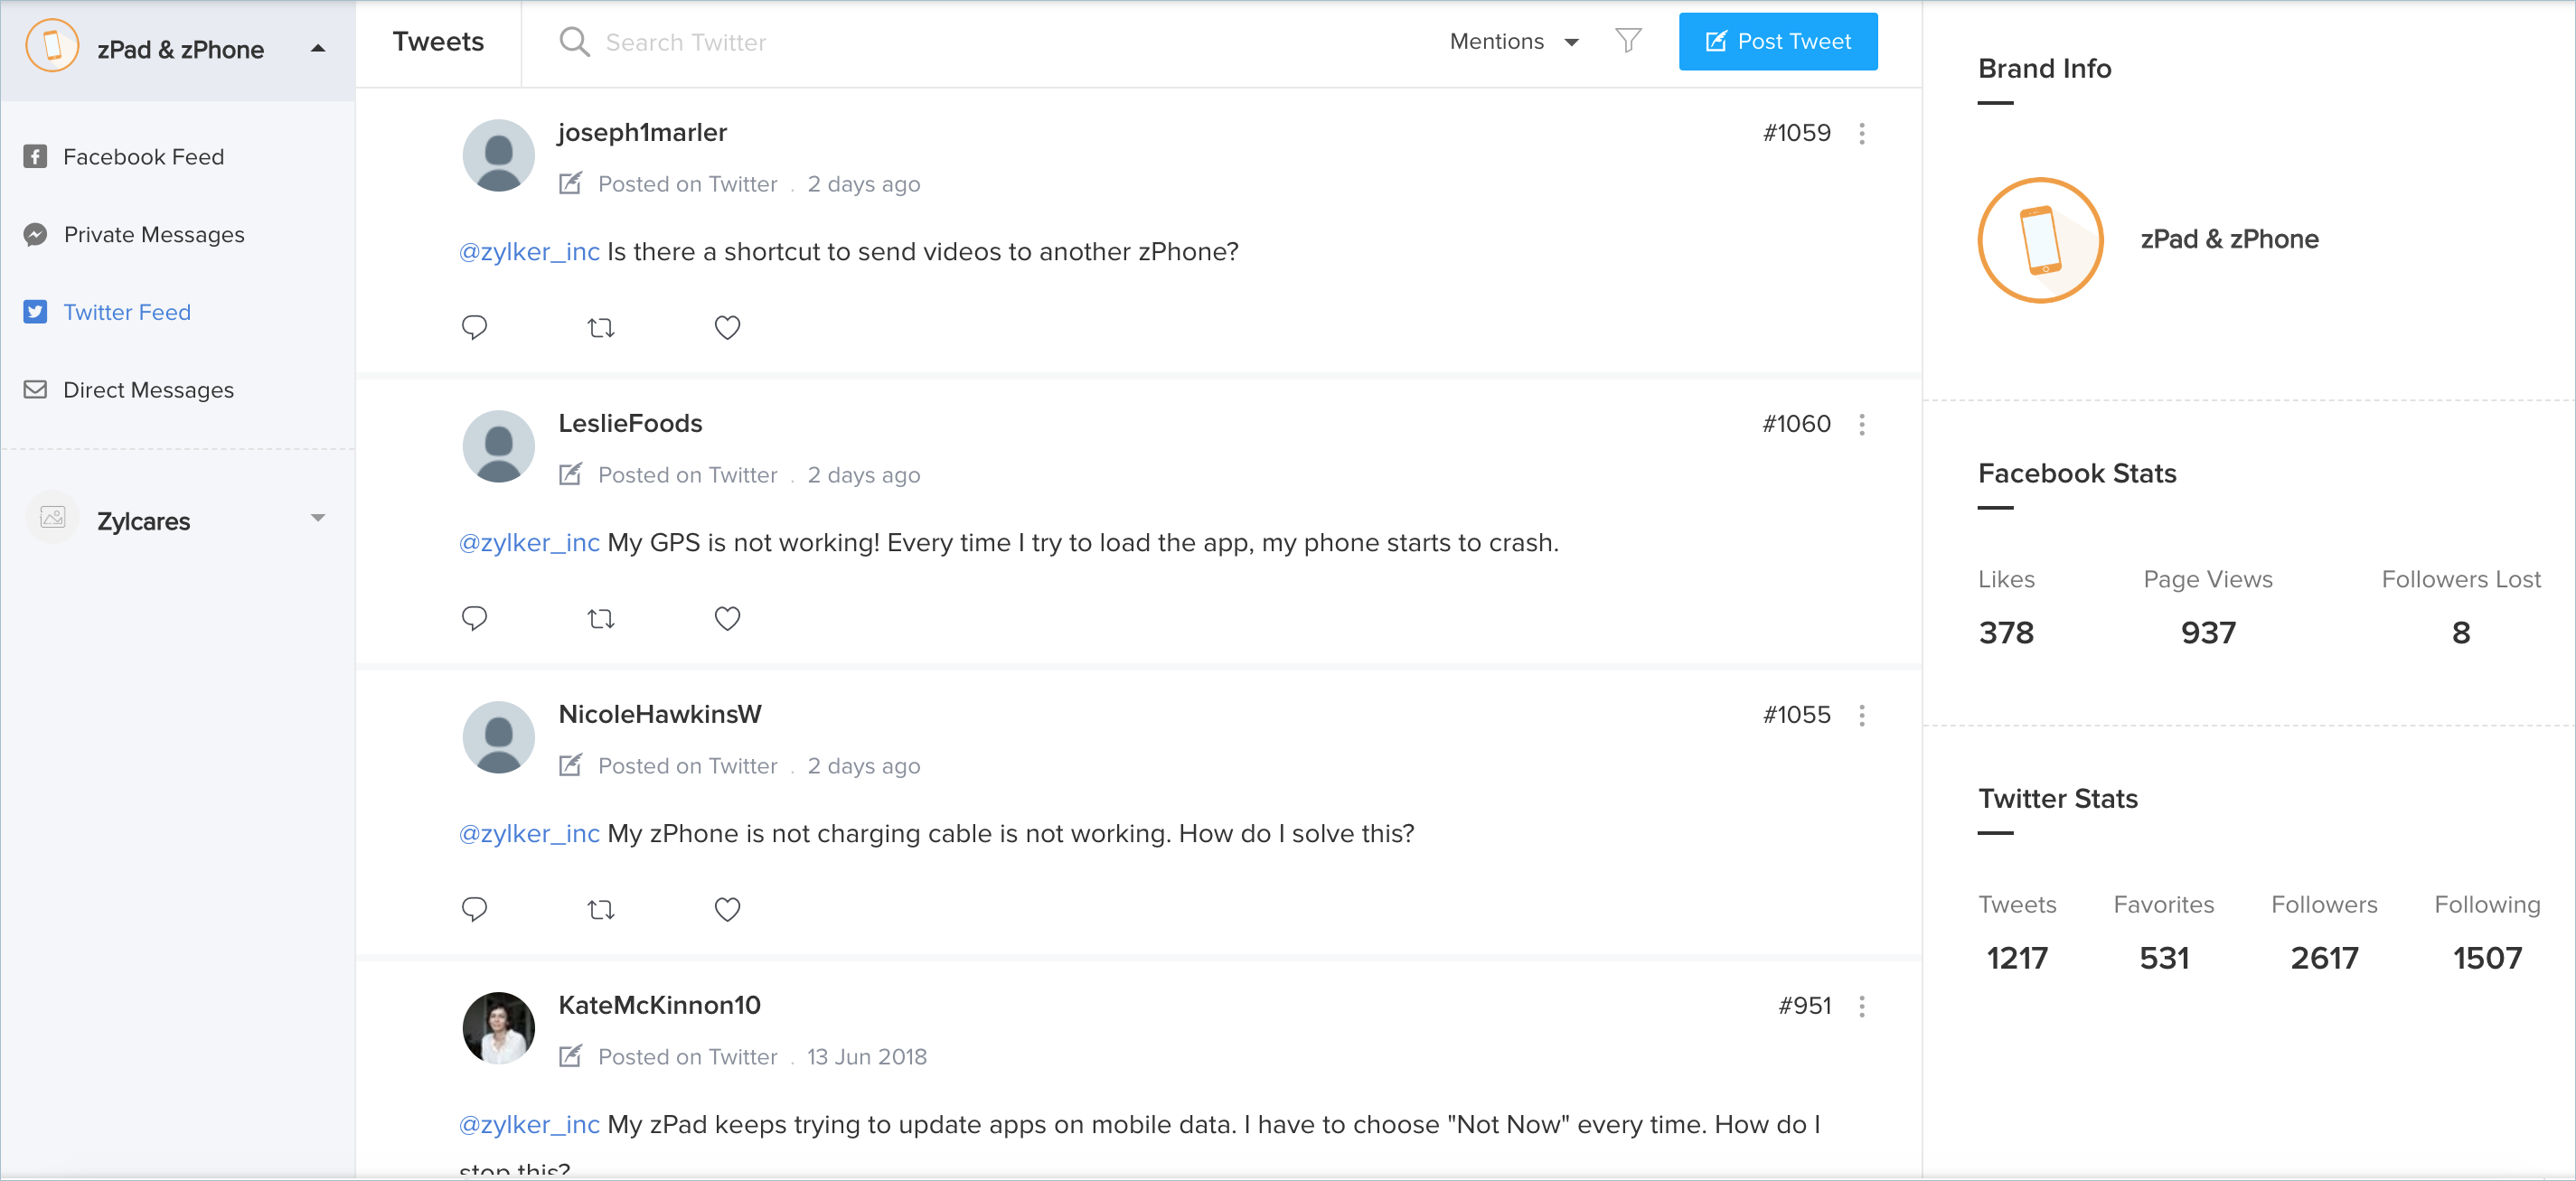Go to Direct Messages

tap(148, 390)
